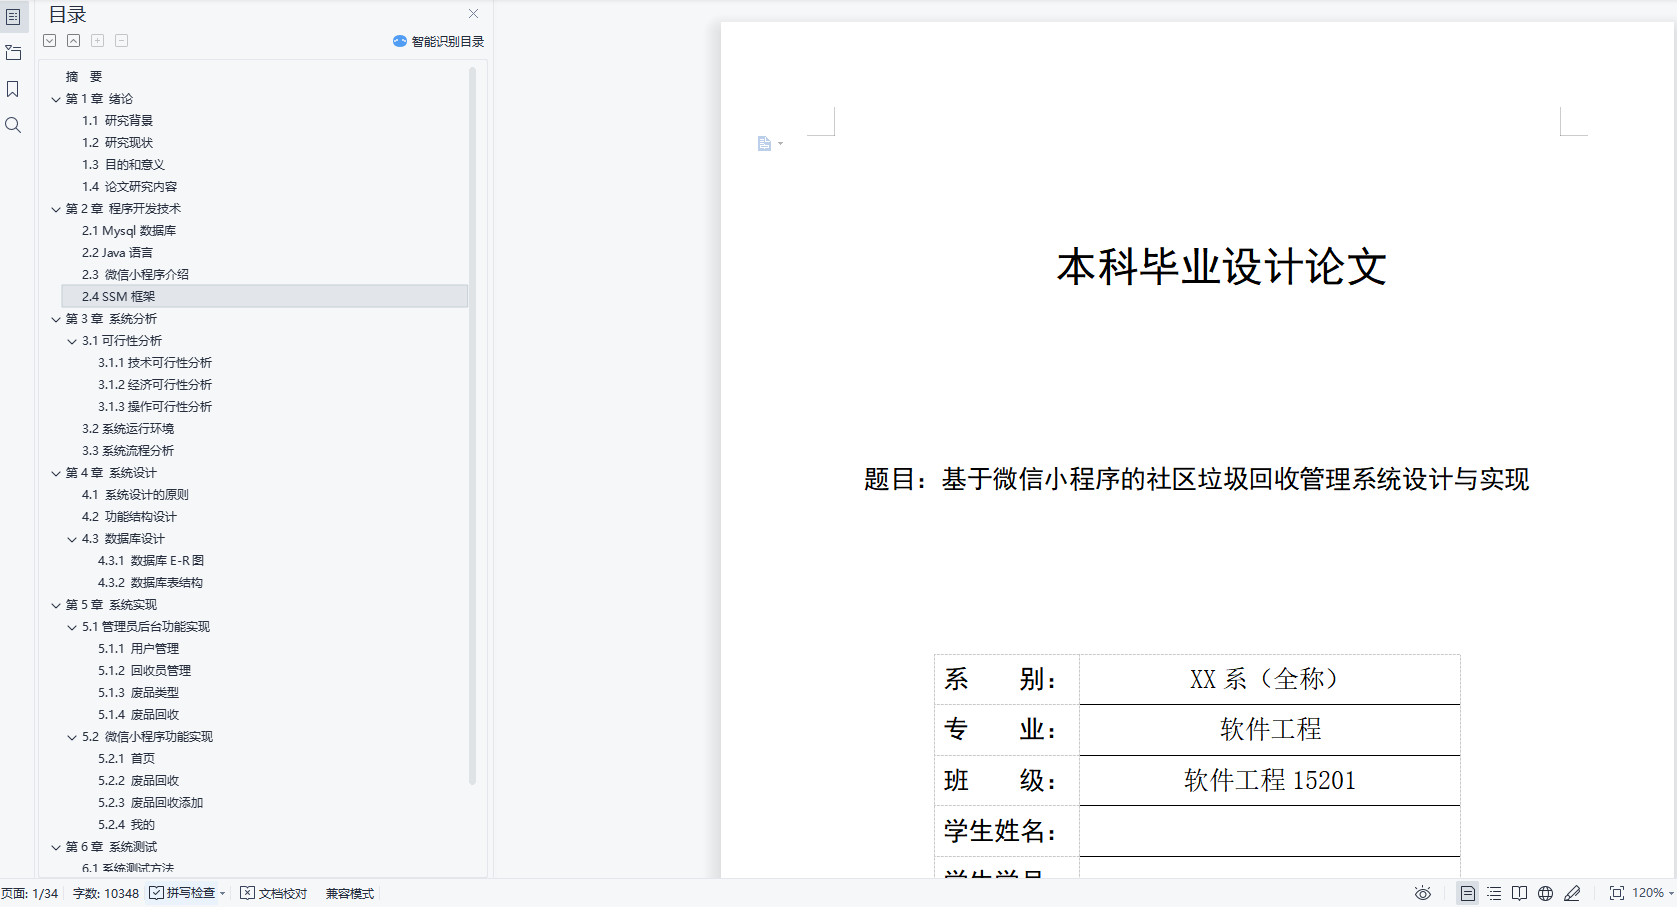Open the outline (目录) sidebar icon

pos(13,17)
